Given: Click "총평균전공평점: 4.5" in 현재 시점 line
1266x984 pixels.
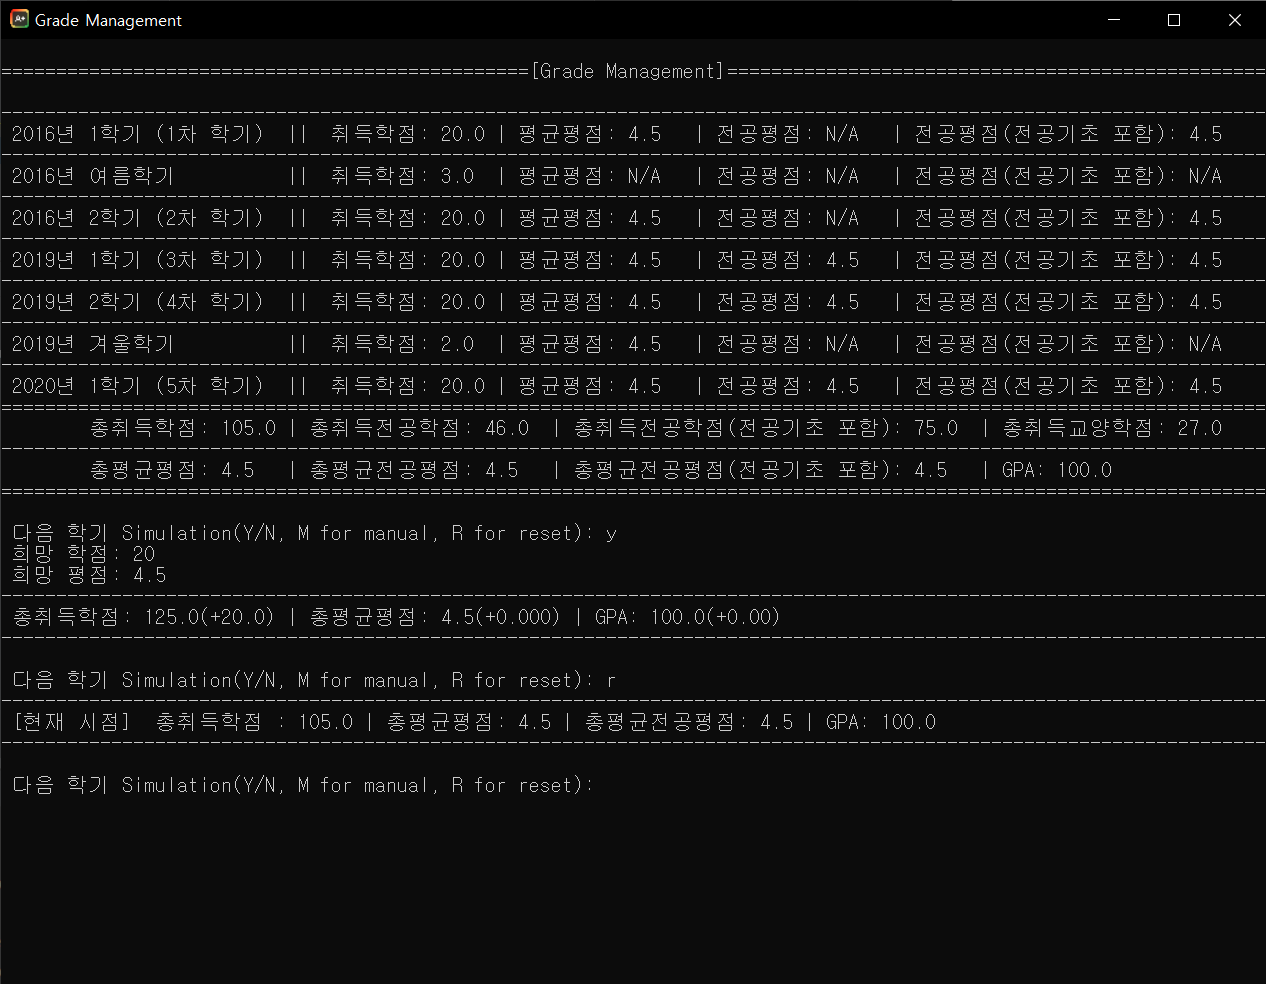Looking at the screenshot, I should (689, 722).
